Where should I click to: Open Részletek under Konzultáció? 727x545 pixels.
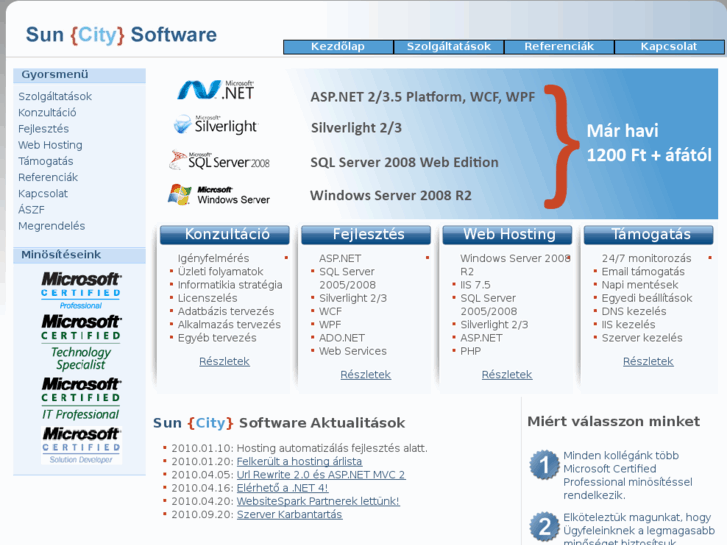[x=224, y=361]
